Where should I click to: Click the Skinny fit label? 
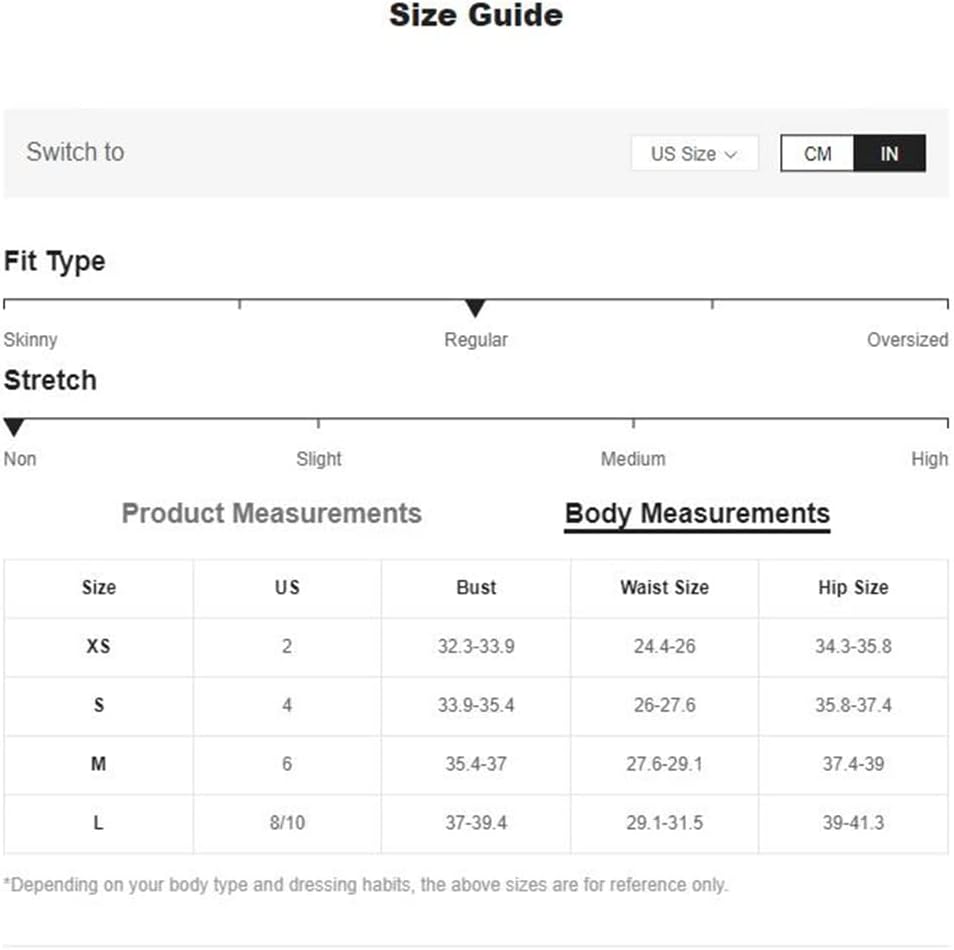point(31,340)
